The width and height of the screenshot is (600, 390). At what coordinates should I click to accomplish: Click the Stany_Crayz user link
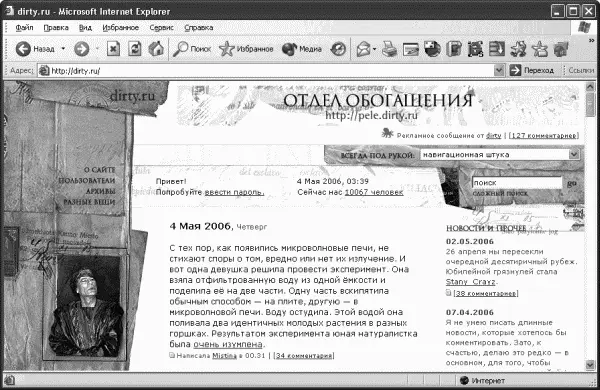(x=470, y=282)
